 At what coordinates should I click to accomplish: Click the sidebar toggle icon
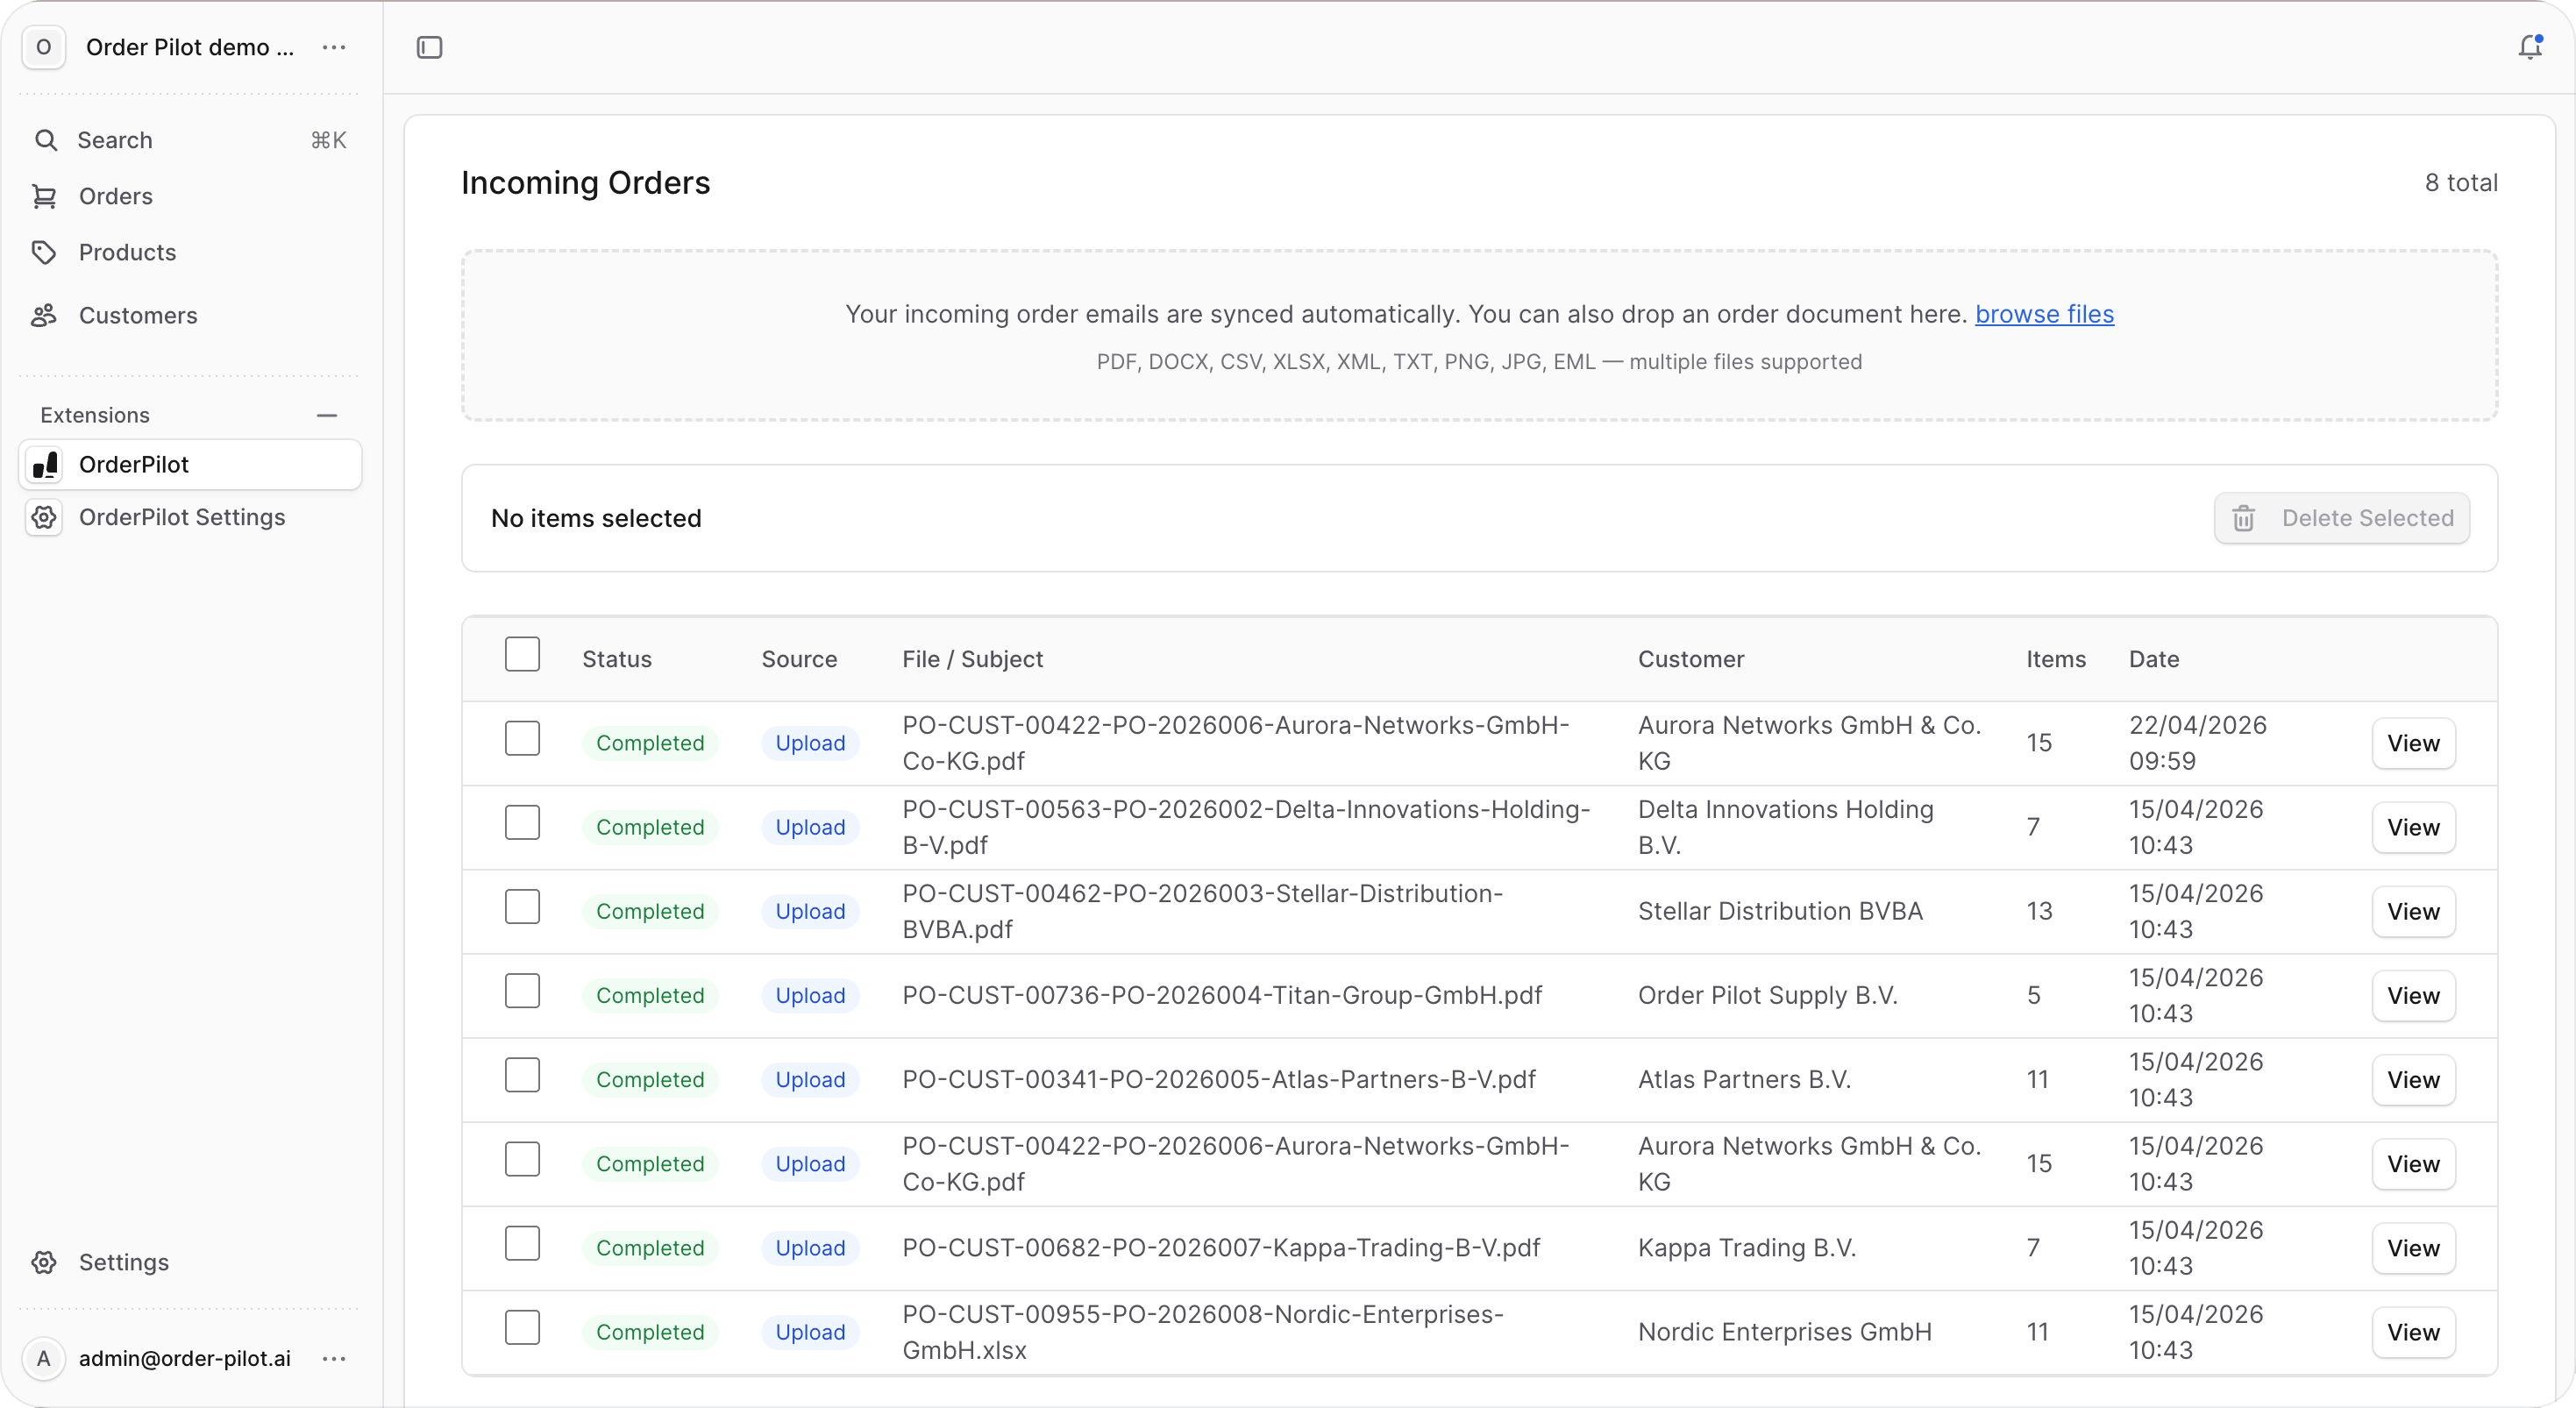click(x=429, y=47)
